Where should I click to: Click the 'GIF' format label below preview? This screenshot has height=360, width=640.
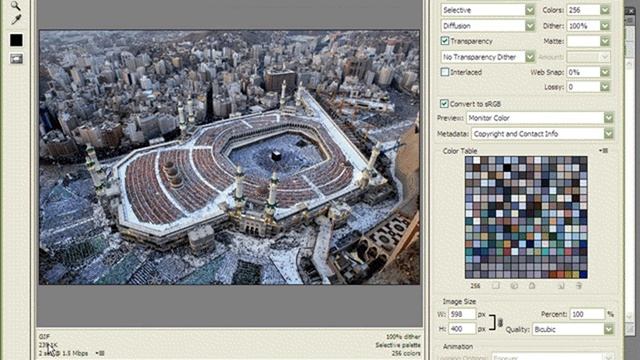coord(44,336)
